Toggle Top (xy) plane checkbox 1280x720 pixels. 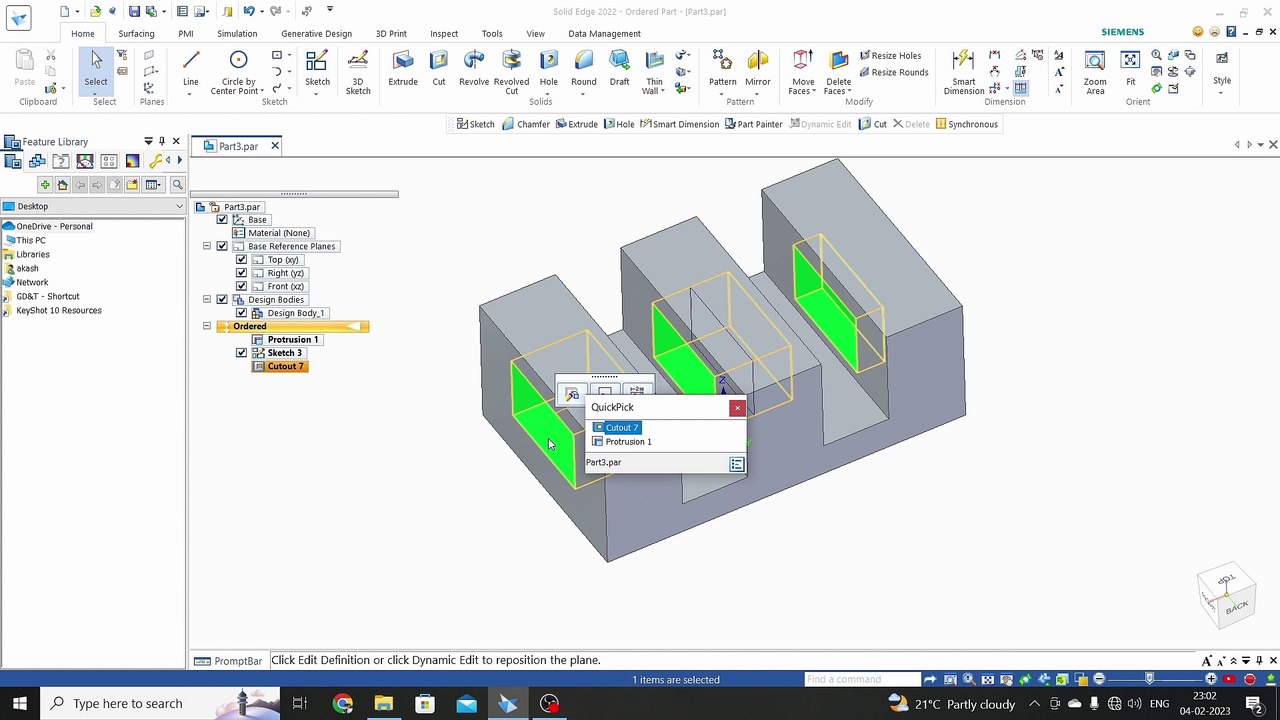pyautogui.click(x=241, y=260)
